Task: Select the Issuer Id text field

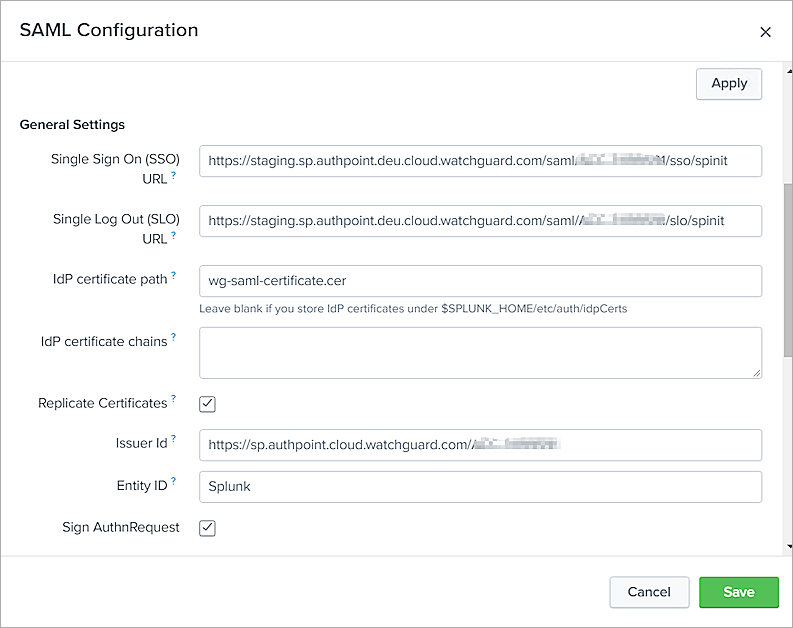Action: [480, 444]
